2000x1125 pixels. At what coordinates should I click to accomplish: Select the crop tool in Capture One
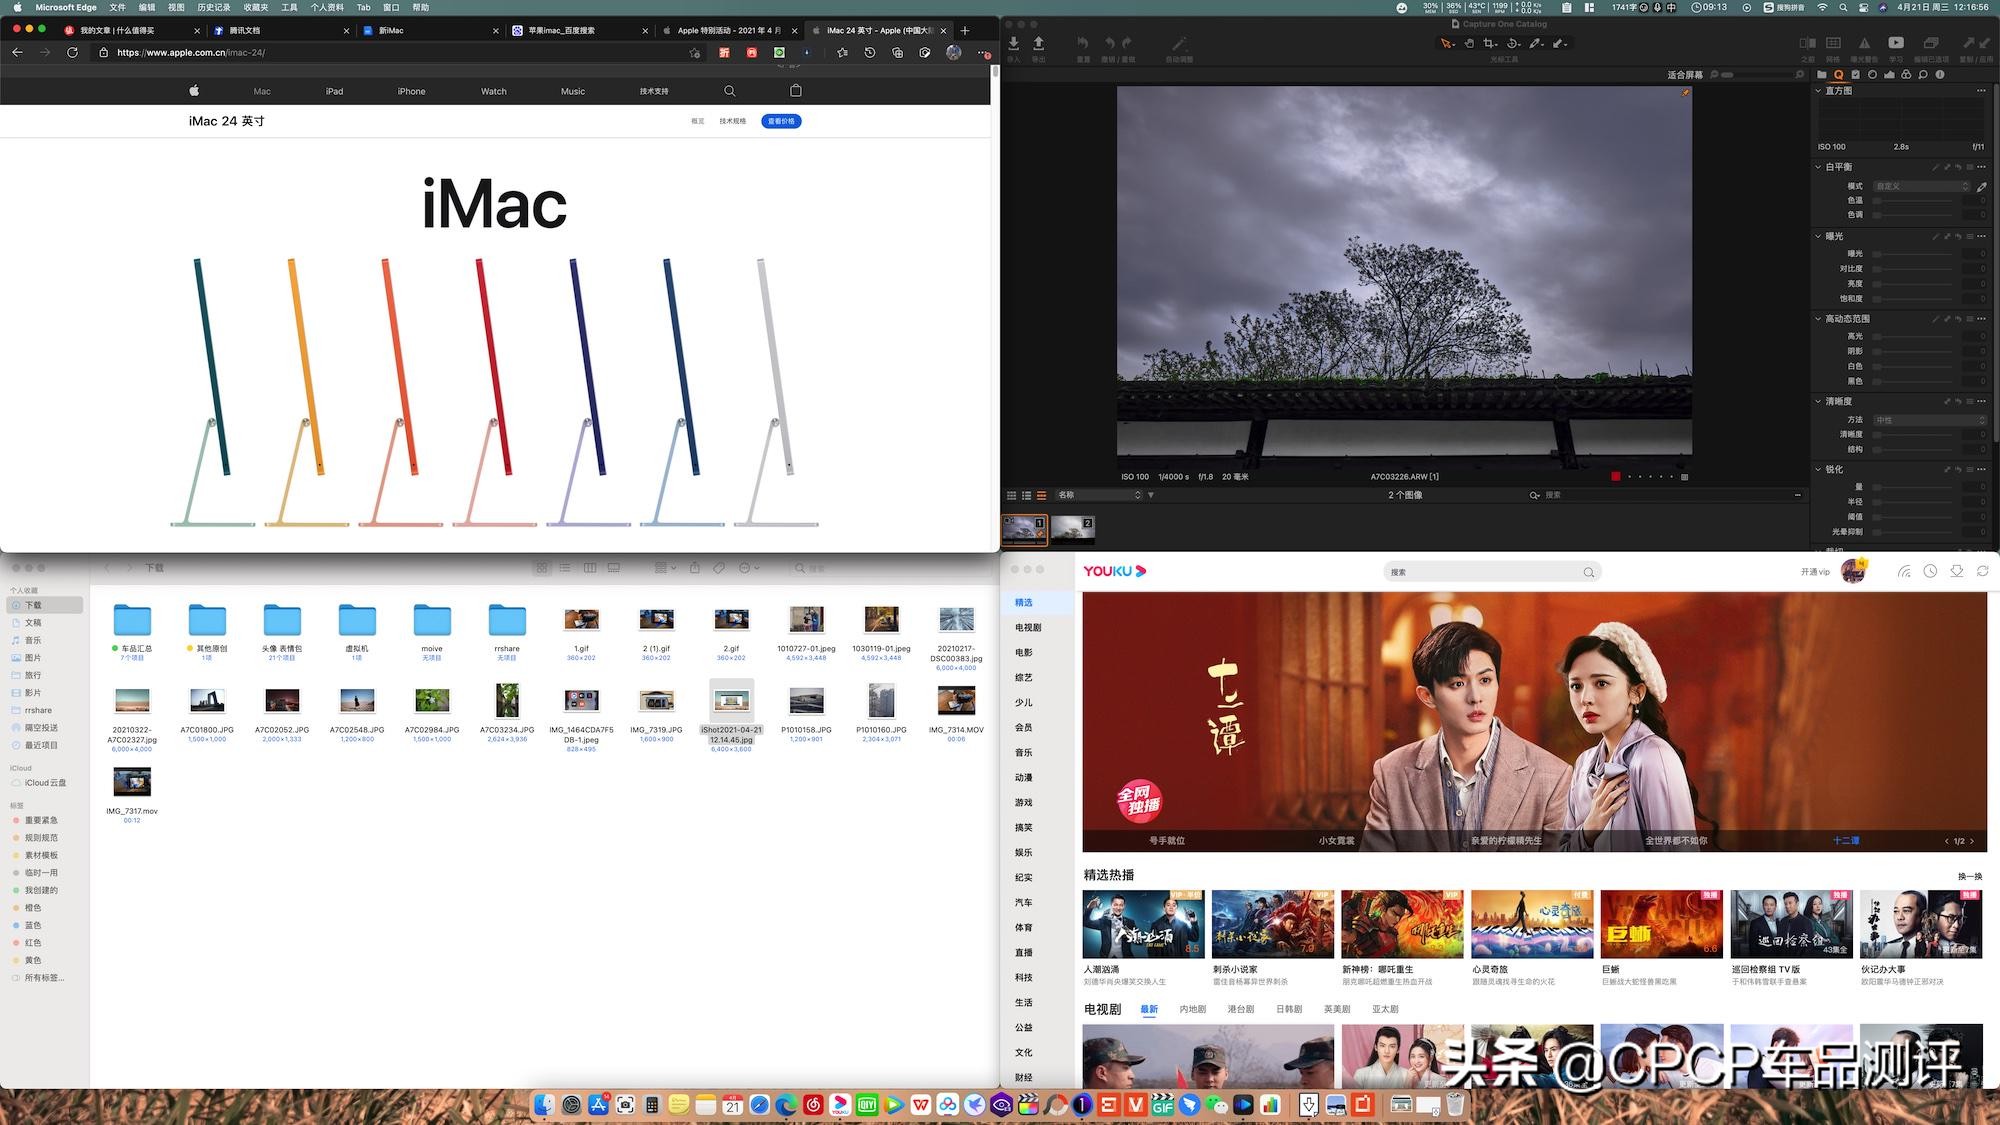click(1490, 43)
